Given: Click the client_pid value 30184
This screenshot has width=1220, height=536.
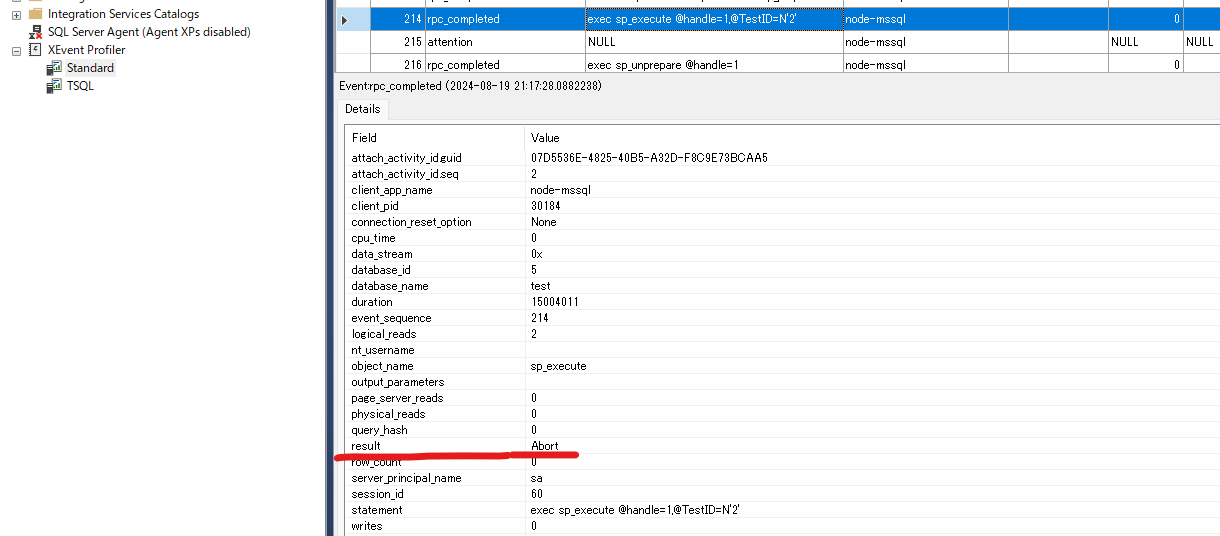Looking at the screenshot, I should (x=545, y=206).
